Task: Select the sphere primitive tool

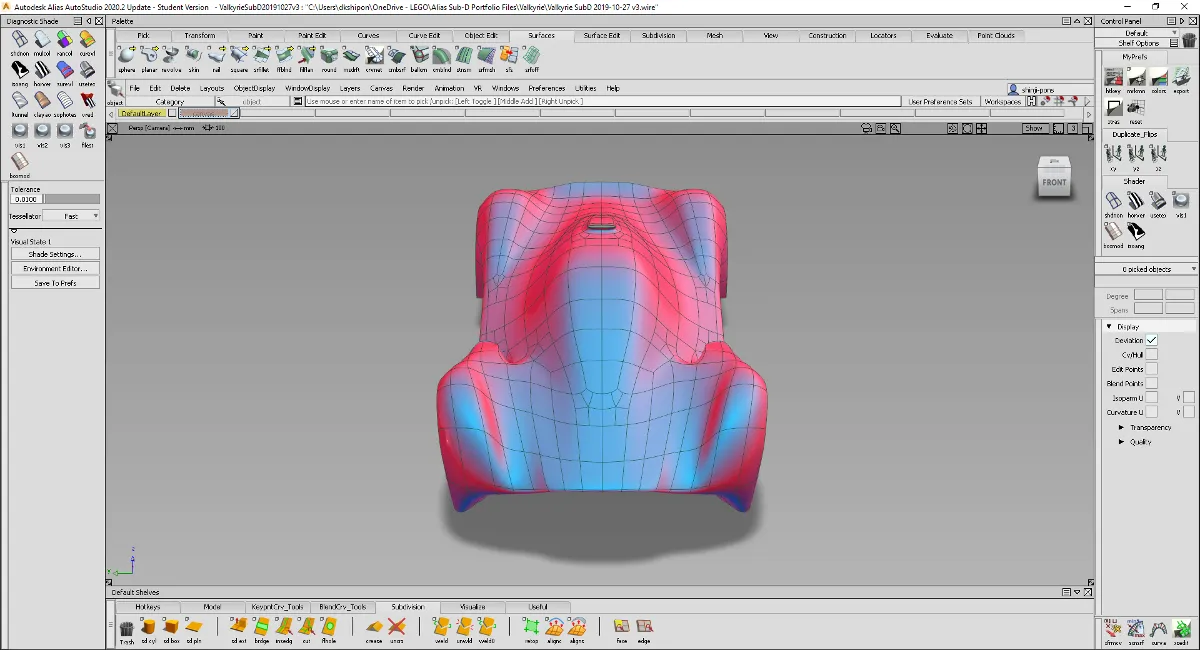Action: pyautogui.click(x=126, y=56)
